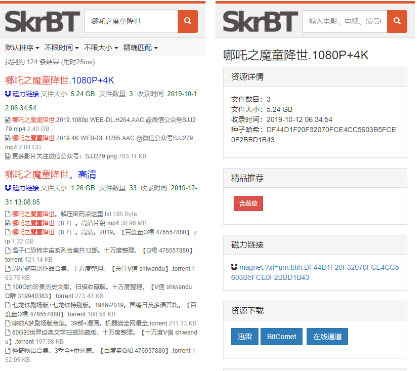Click the file icon for the 80G世界经典文学 torrent row
Screen dimensions: 417x371
coord(8,332)
